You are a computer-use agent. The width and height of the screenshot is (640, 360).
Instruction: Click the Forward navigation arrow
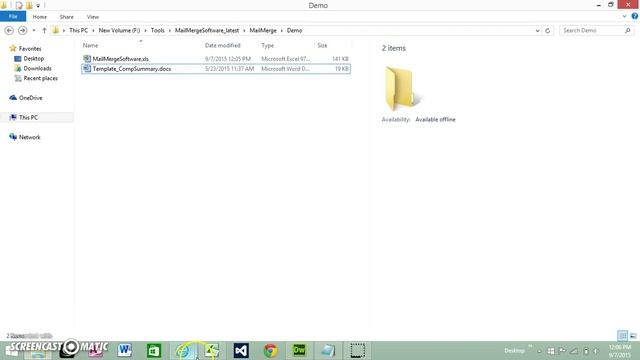[x=22, y=31]
